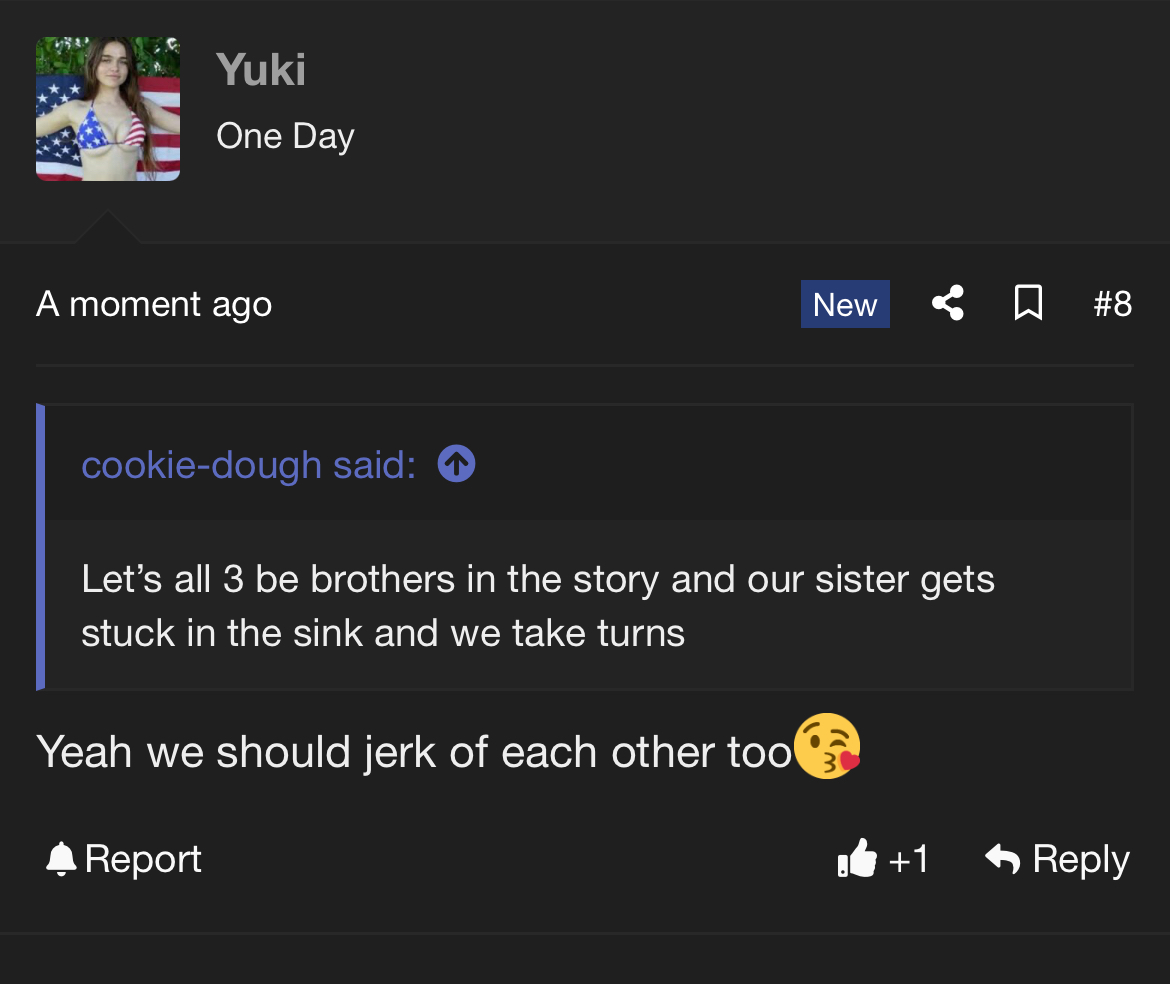This screenshot has width=1170, height=984.
Task: Click the Reply text button
Action: 1080,859
